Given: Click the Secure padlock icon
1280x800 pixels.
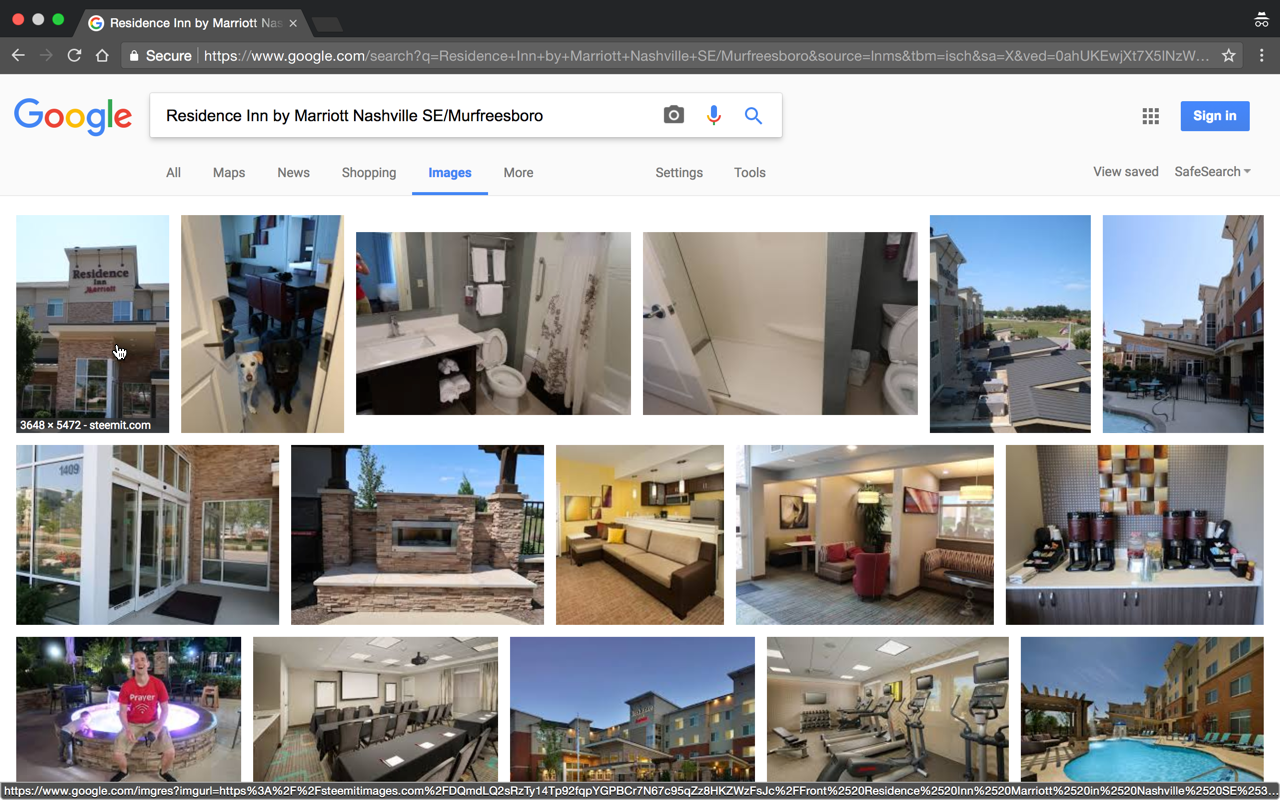Looking at the screenshot, I should pos(134,56).
